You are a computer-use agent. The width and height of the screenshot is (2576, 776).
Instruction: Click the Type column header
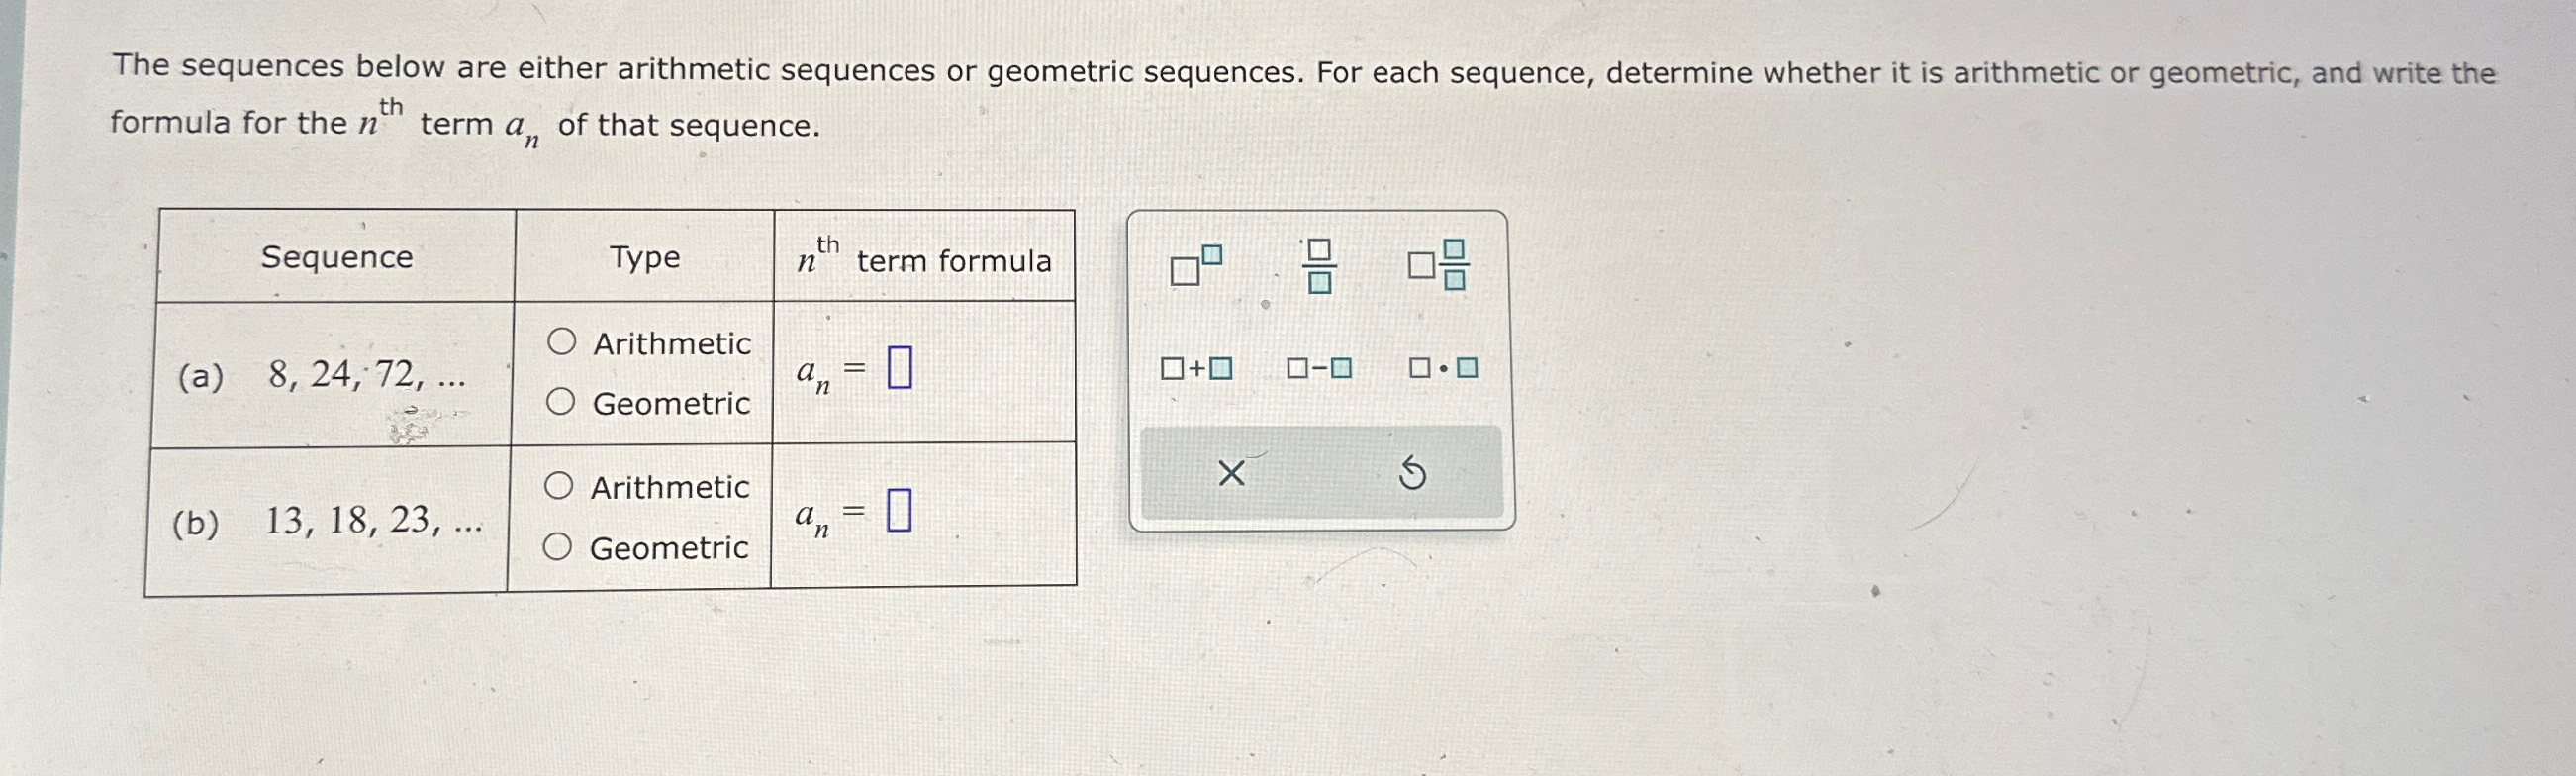point(645,257)
